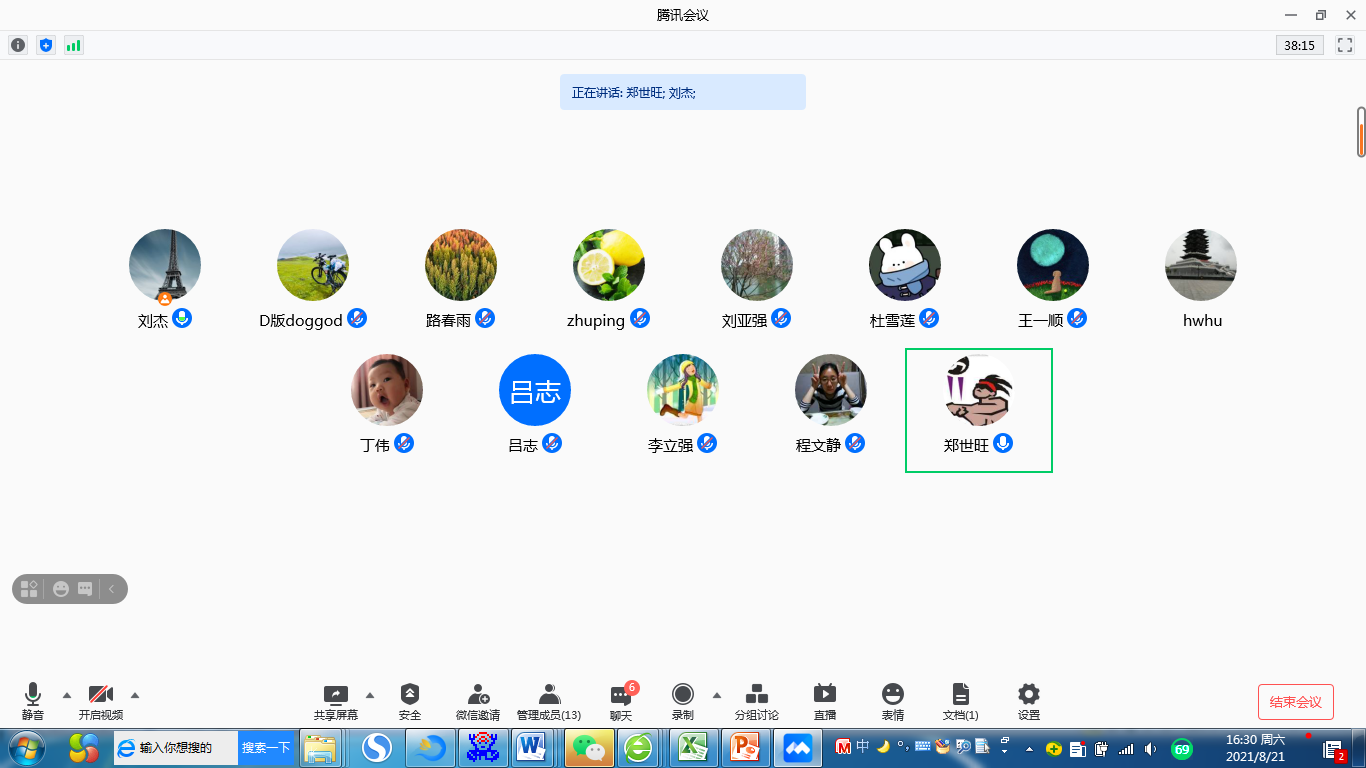Expand the arrow next to 静音
The width and height of the screenshot is (1366, 768).
(67, 694)
